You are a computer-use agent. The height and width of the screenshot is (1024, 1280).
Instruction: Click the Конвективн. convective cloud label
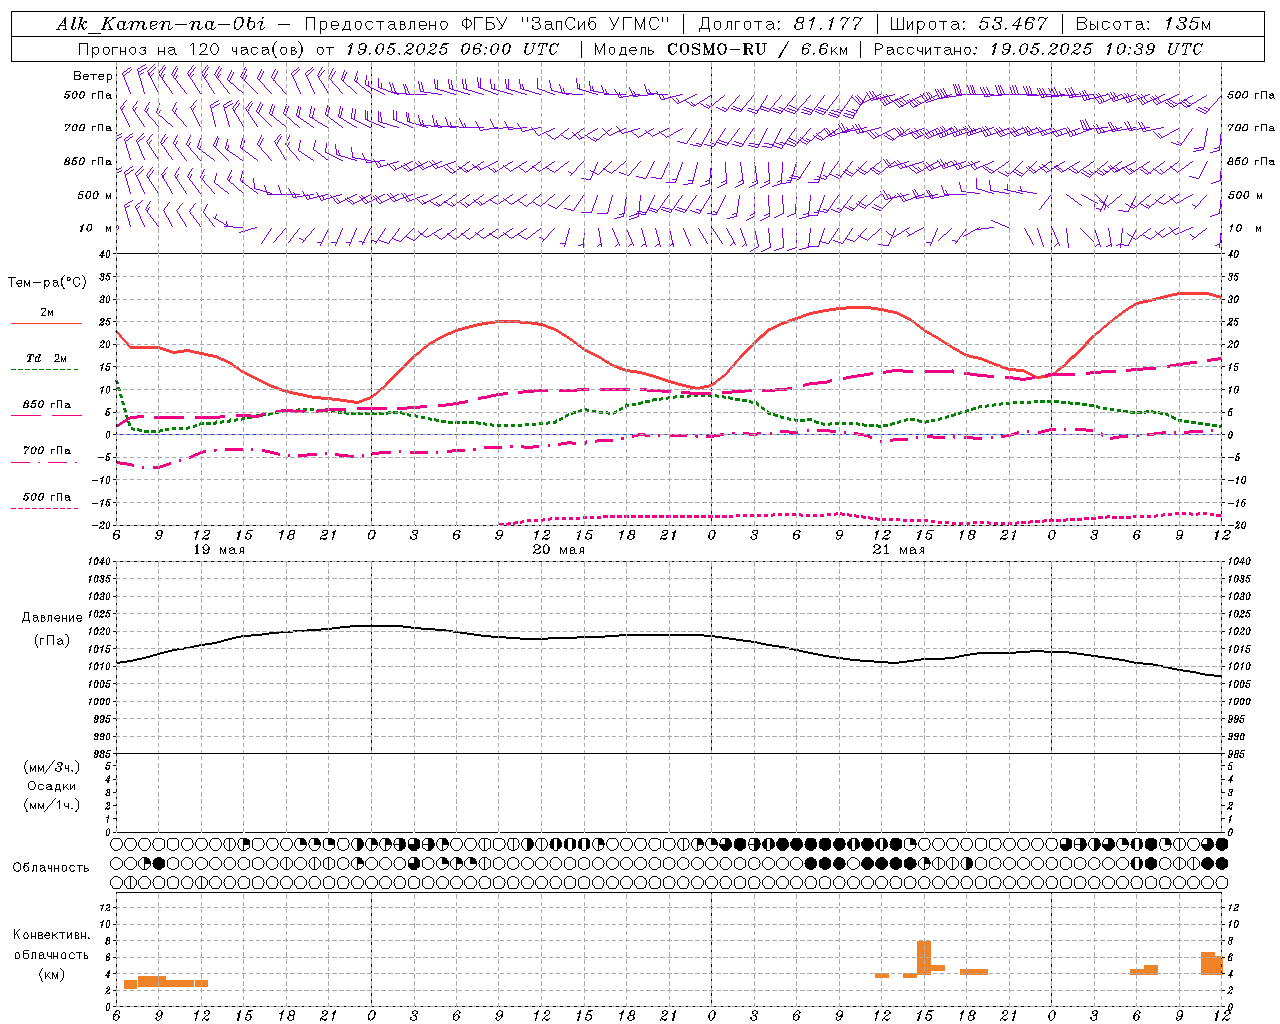point(52,935)
